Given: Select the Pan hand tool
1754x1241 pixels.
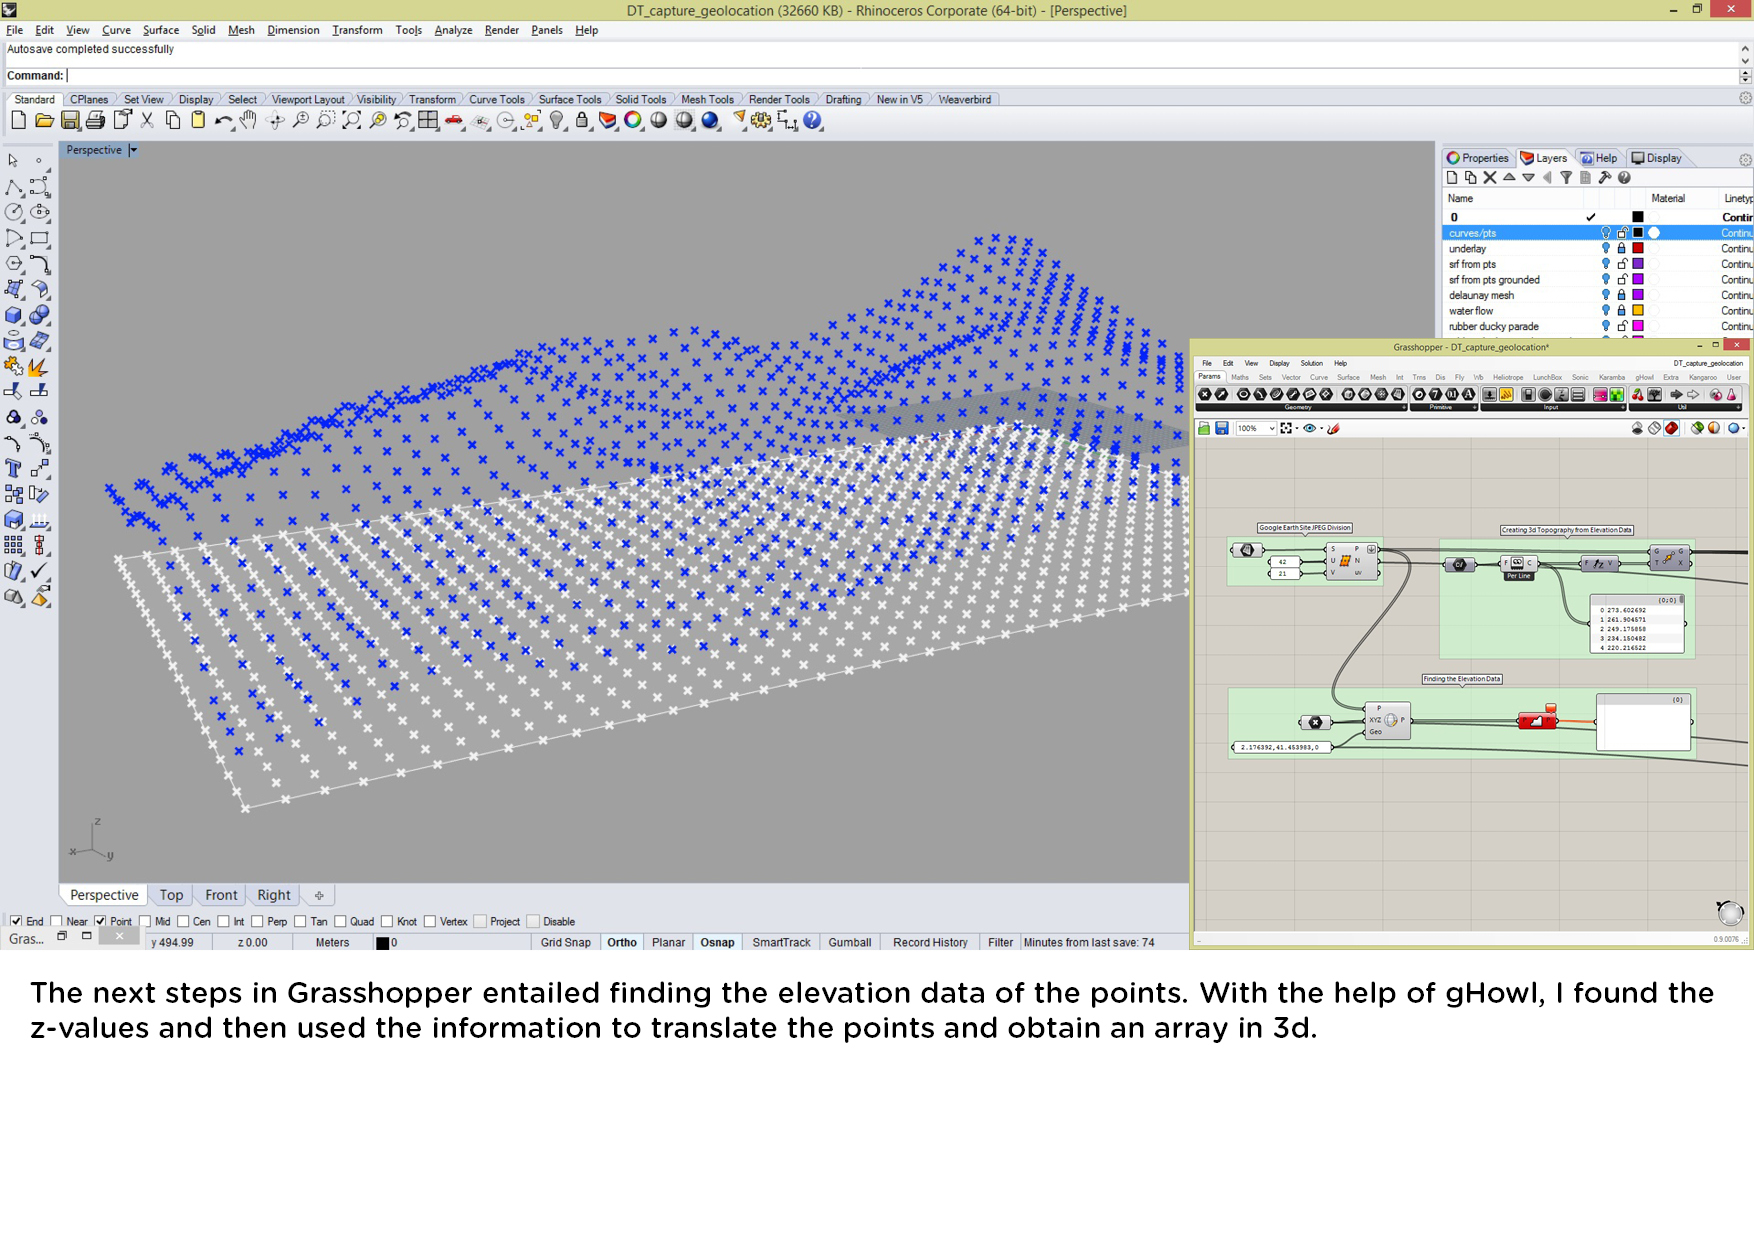Looking at the screenshot, I should (x=248, y=121).
